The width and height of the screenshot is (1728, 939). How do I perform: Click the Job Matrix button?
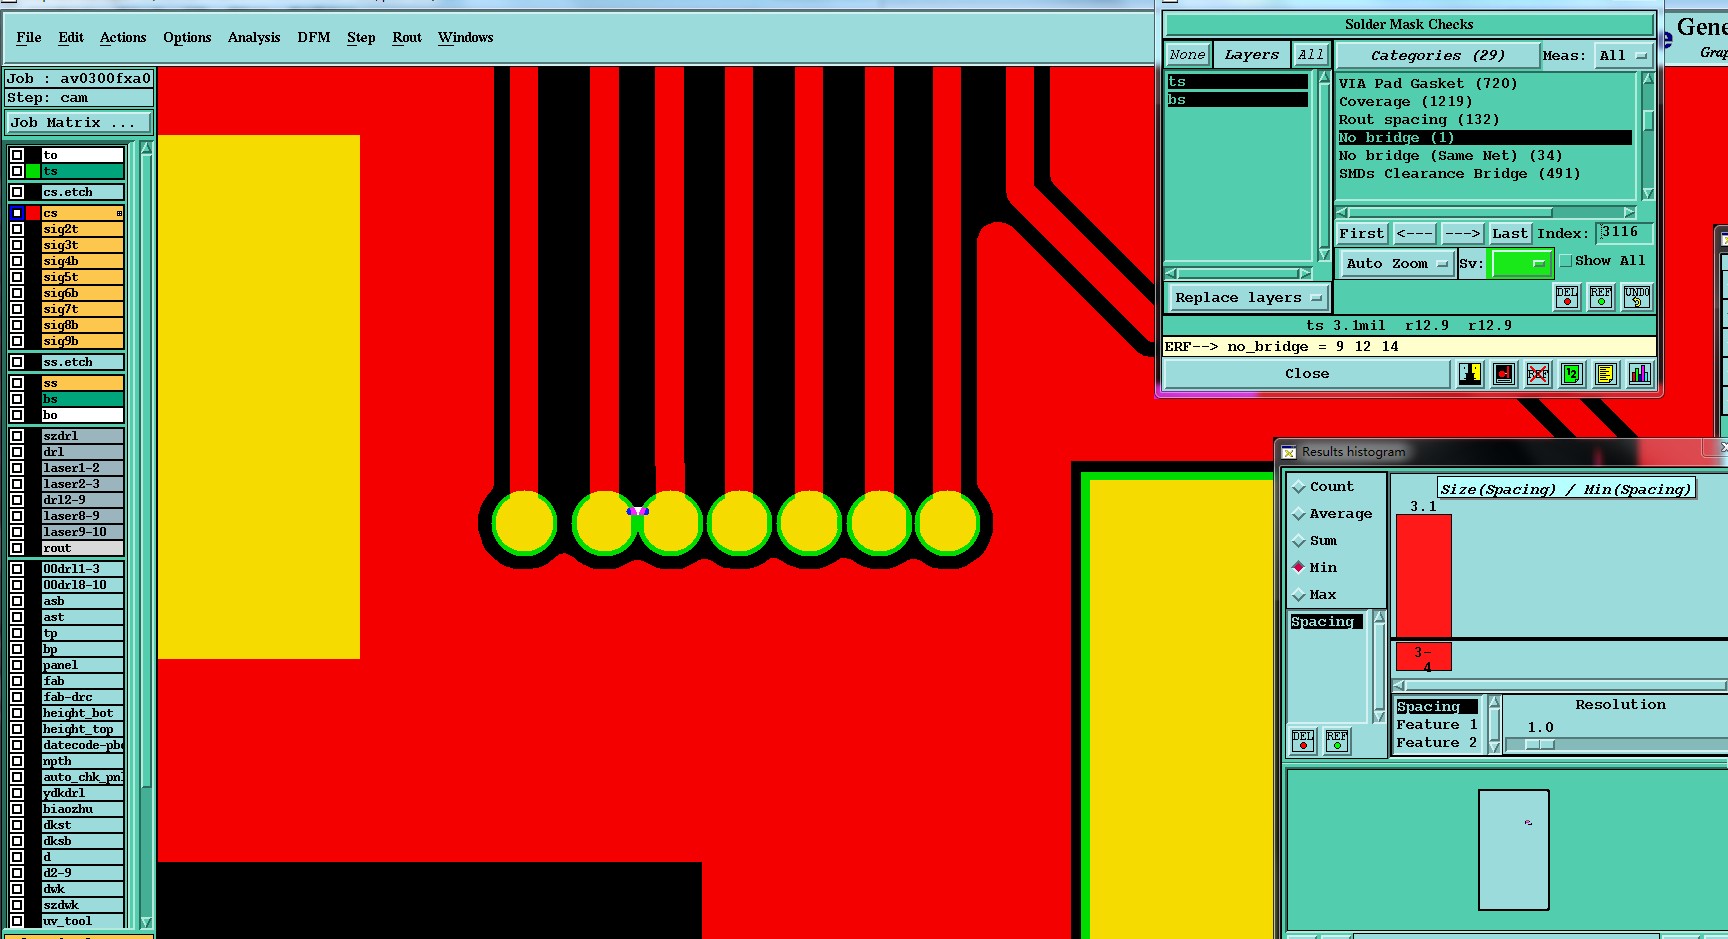[79, 123]
